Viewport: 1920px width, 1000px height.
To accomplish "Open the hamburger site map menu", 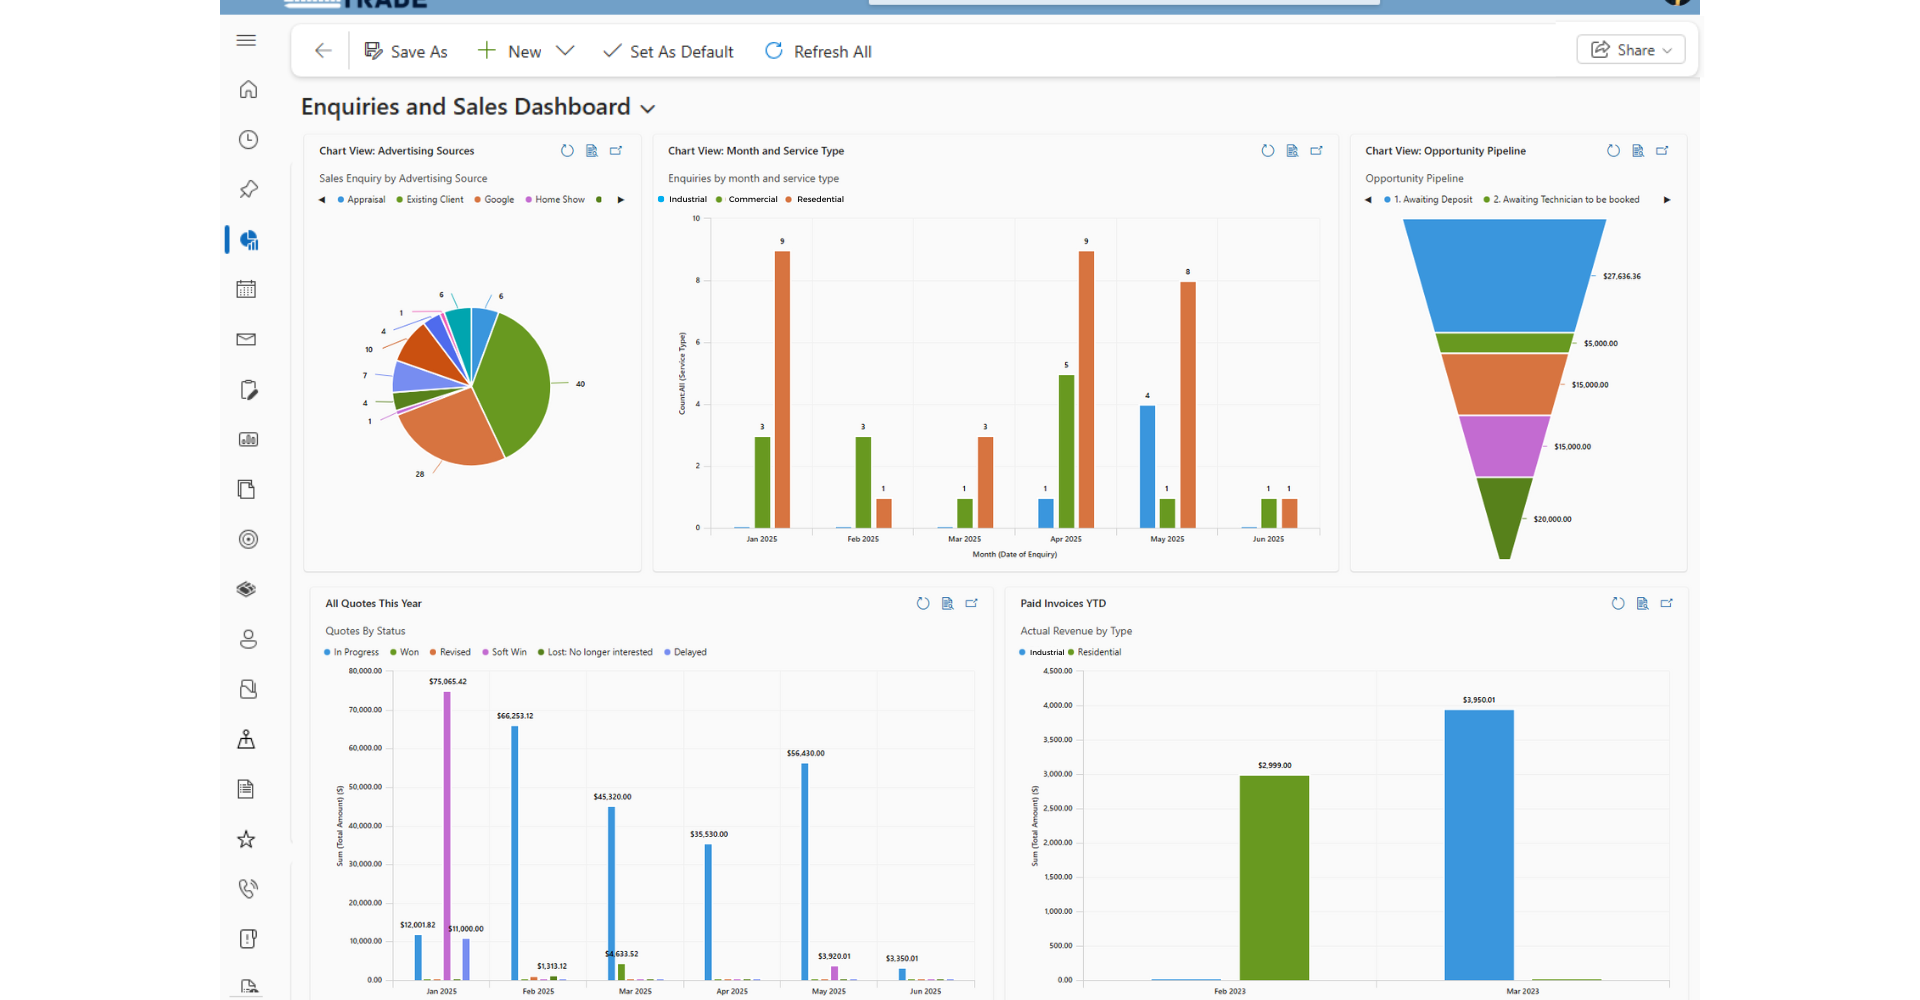I will [246, 40].
